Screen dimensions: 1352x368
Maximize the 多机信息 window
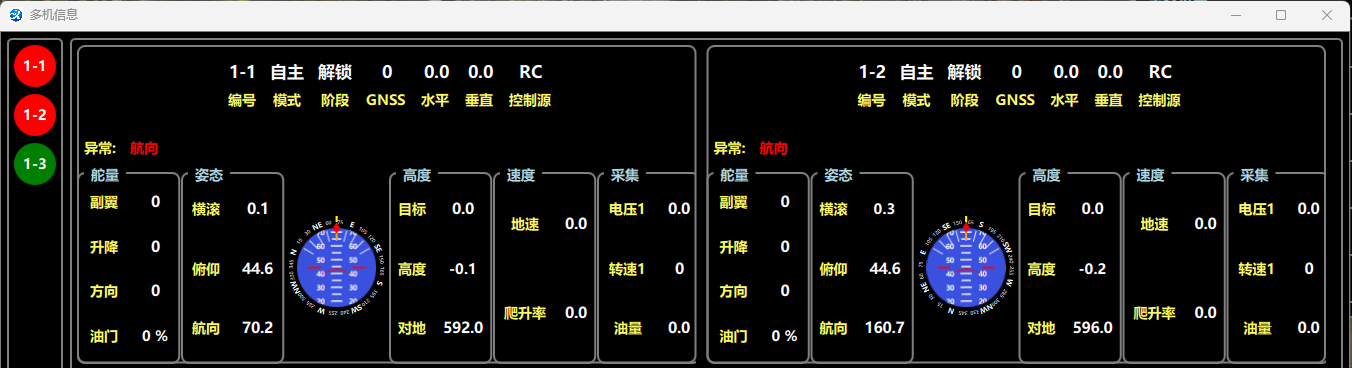point(1281,15)
